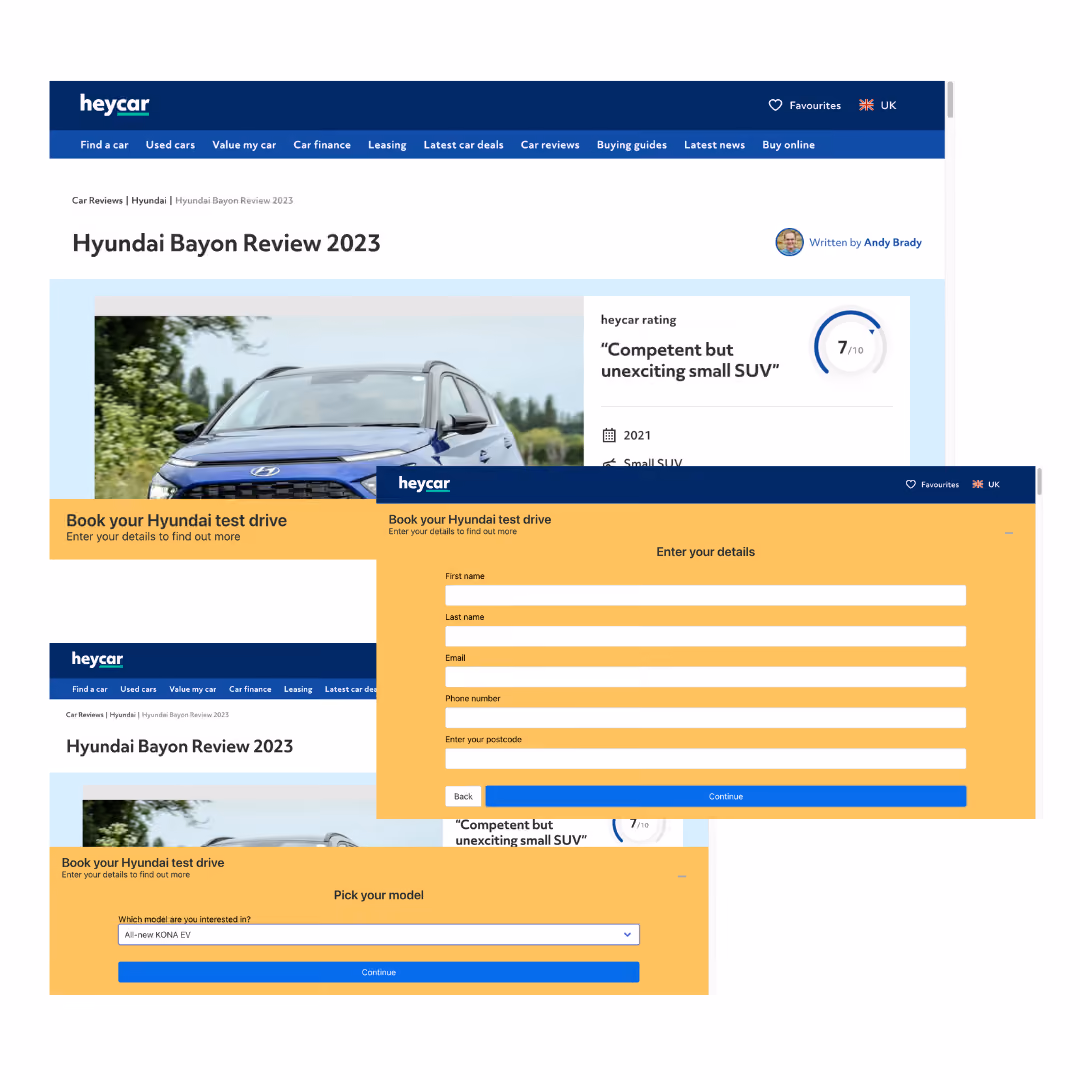The image size is (1080, 1080).
Task: Click 'Which model are you interested in?' label
Action: click(x=184, y=919)
